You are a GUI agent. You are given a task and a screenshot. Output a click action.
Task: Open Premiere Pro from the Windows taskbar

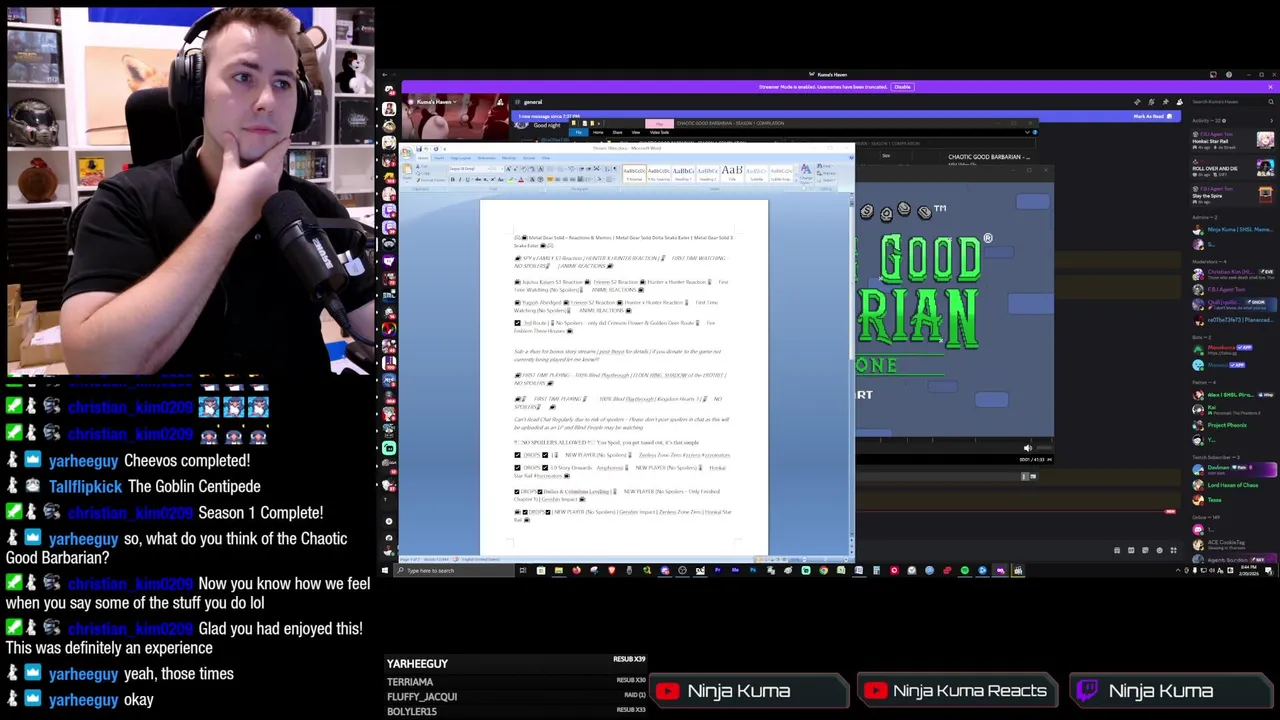[718, 570]
